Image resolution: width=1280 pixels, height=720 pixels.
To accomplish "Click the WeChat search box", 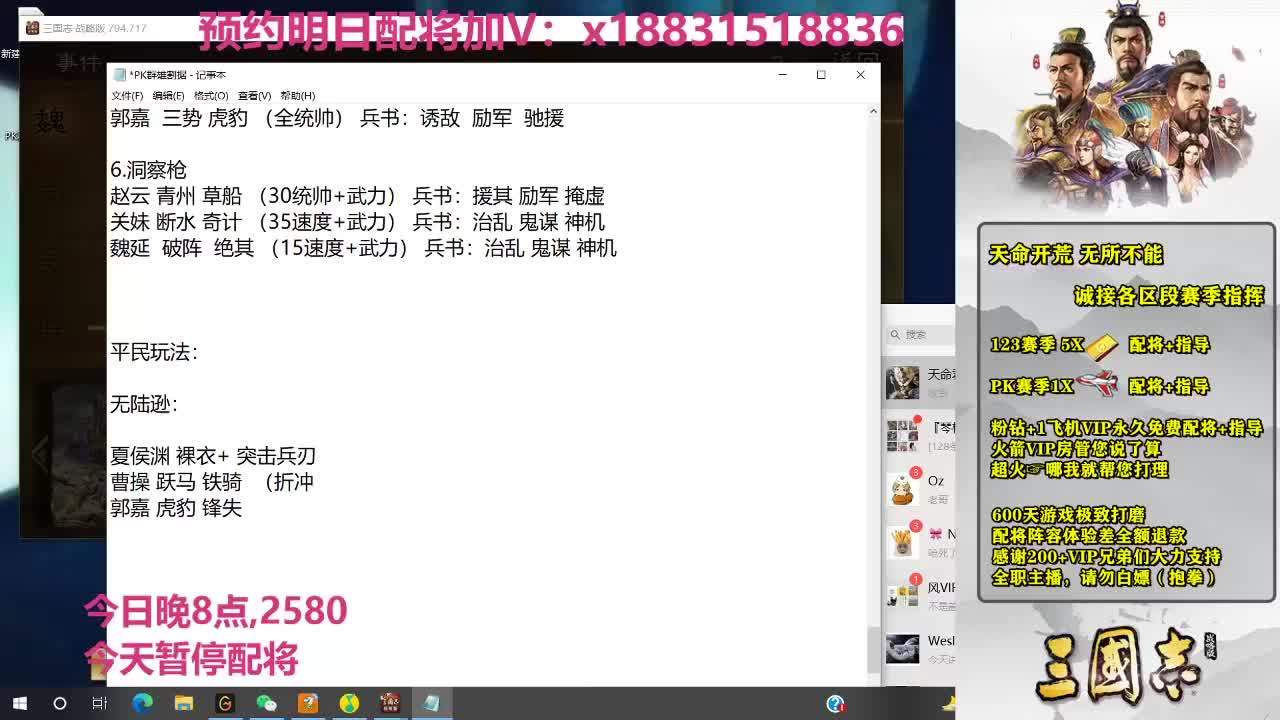I will 920,335.
